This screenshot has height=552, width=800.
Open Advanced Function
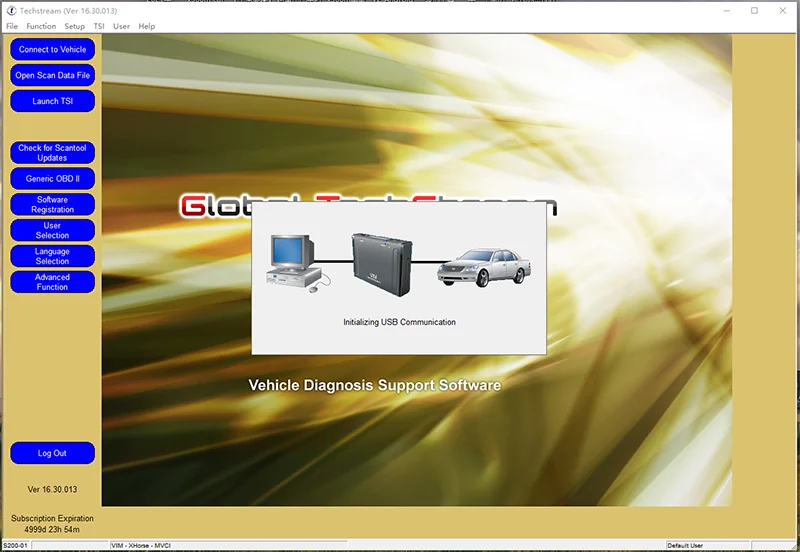[53, 282]
